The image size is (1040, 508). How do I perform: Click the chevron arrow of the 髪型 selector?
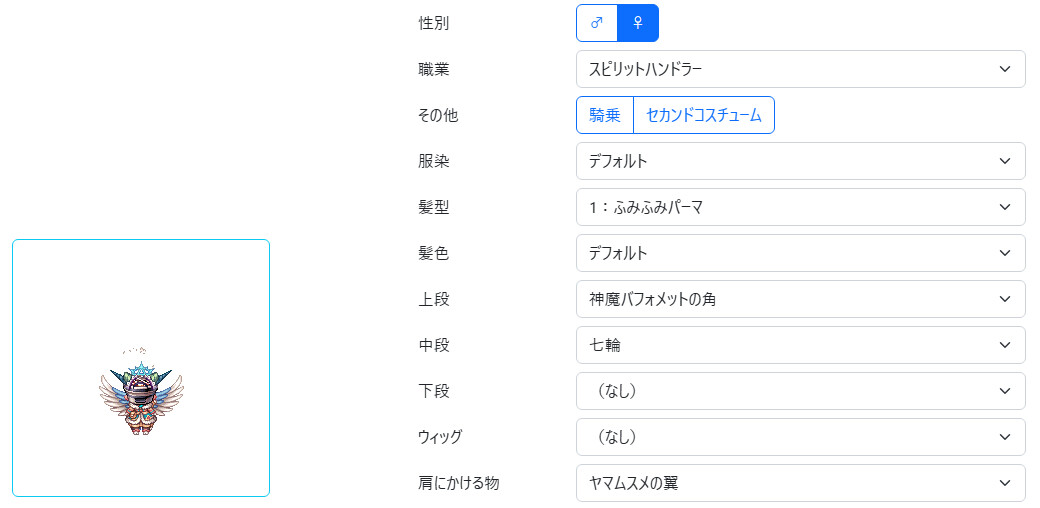pos(1004,208)
